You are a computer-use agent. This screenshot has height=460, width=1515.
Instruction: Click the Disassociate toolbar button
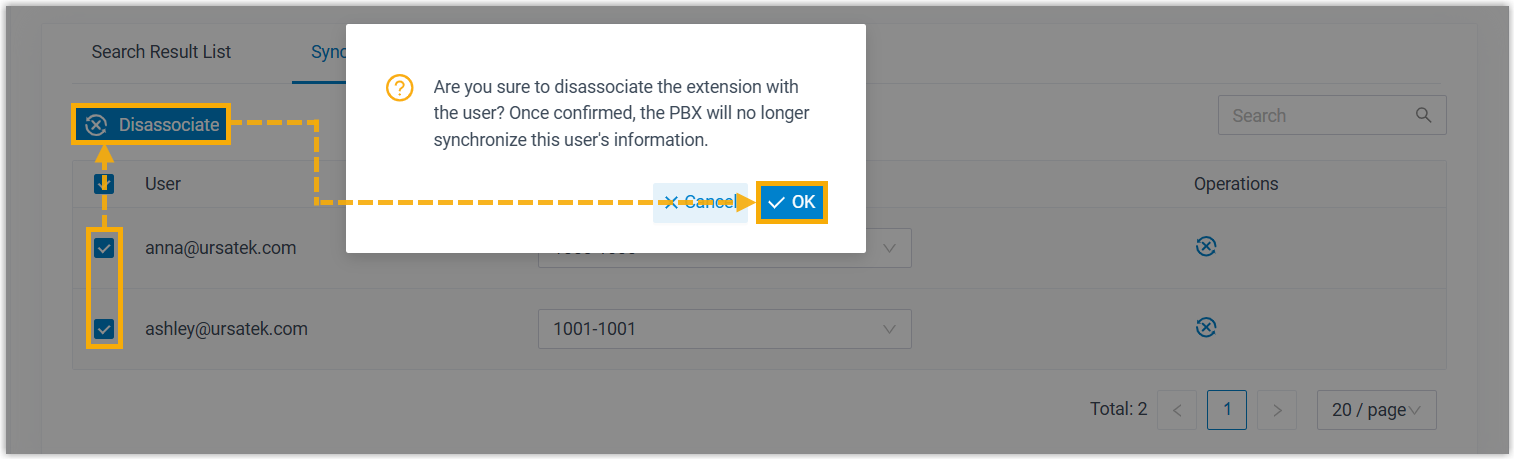pos(152,125)
